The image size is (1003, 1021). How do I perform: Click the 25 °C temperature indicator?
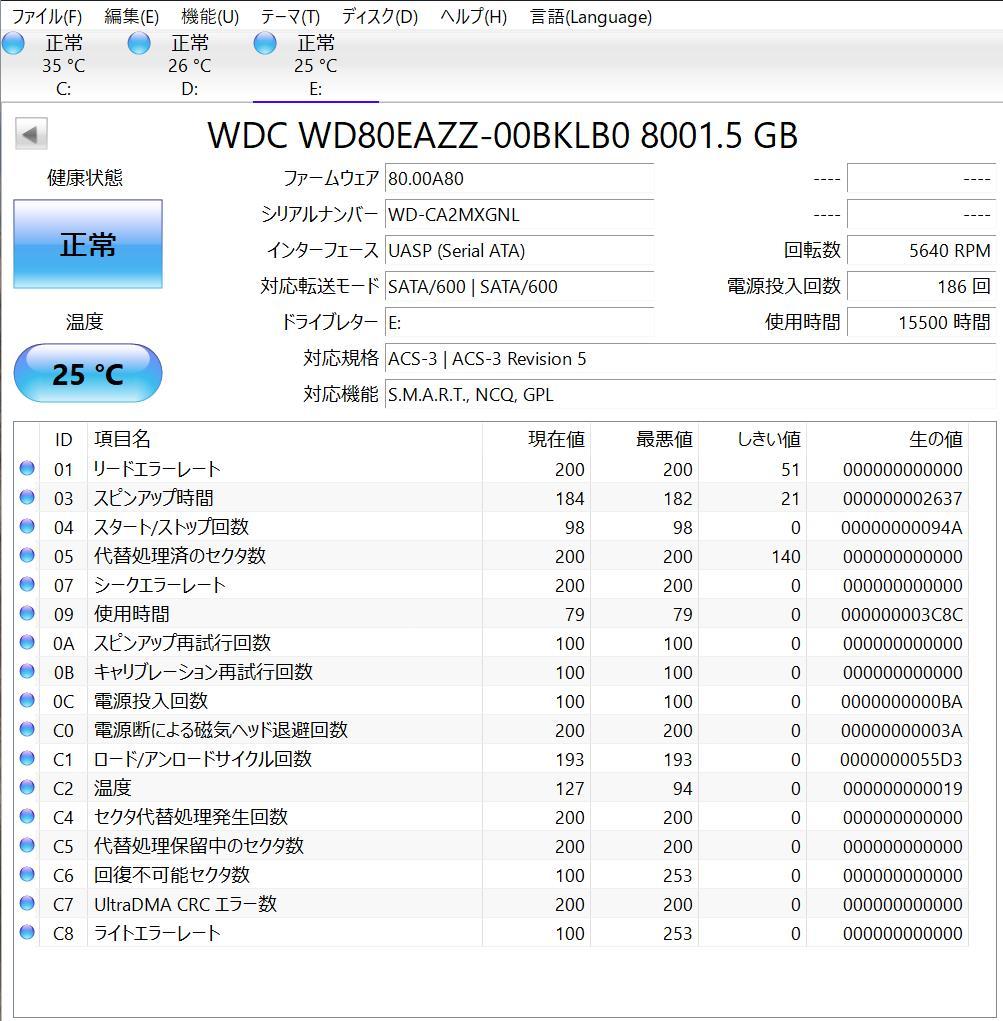coord(87,373)
